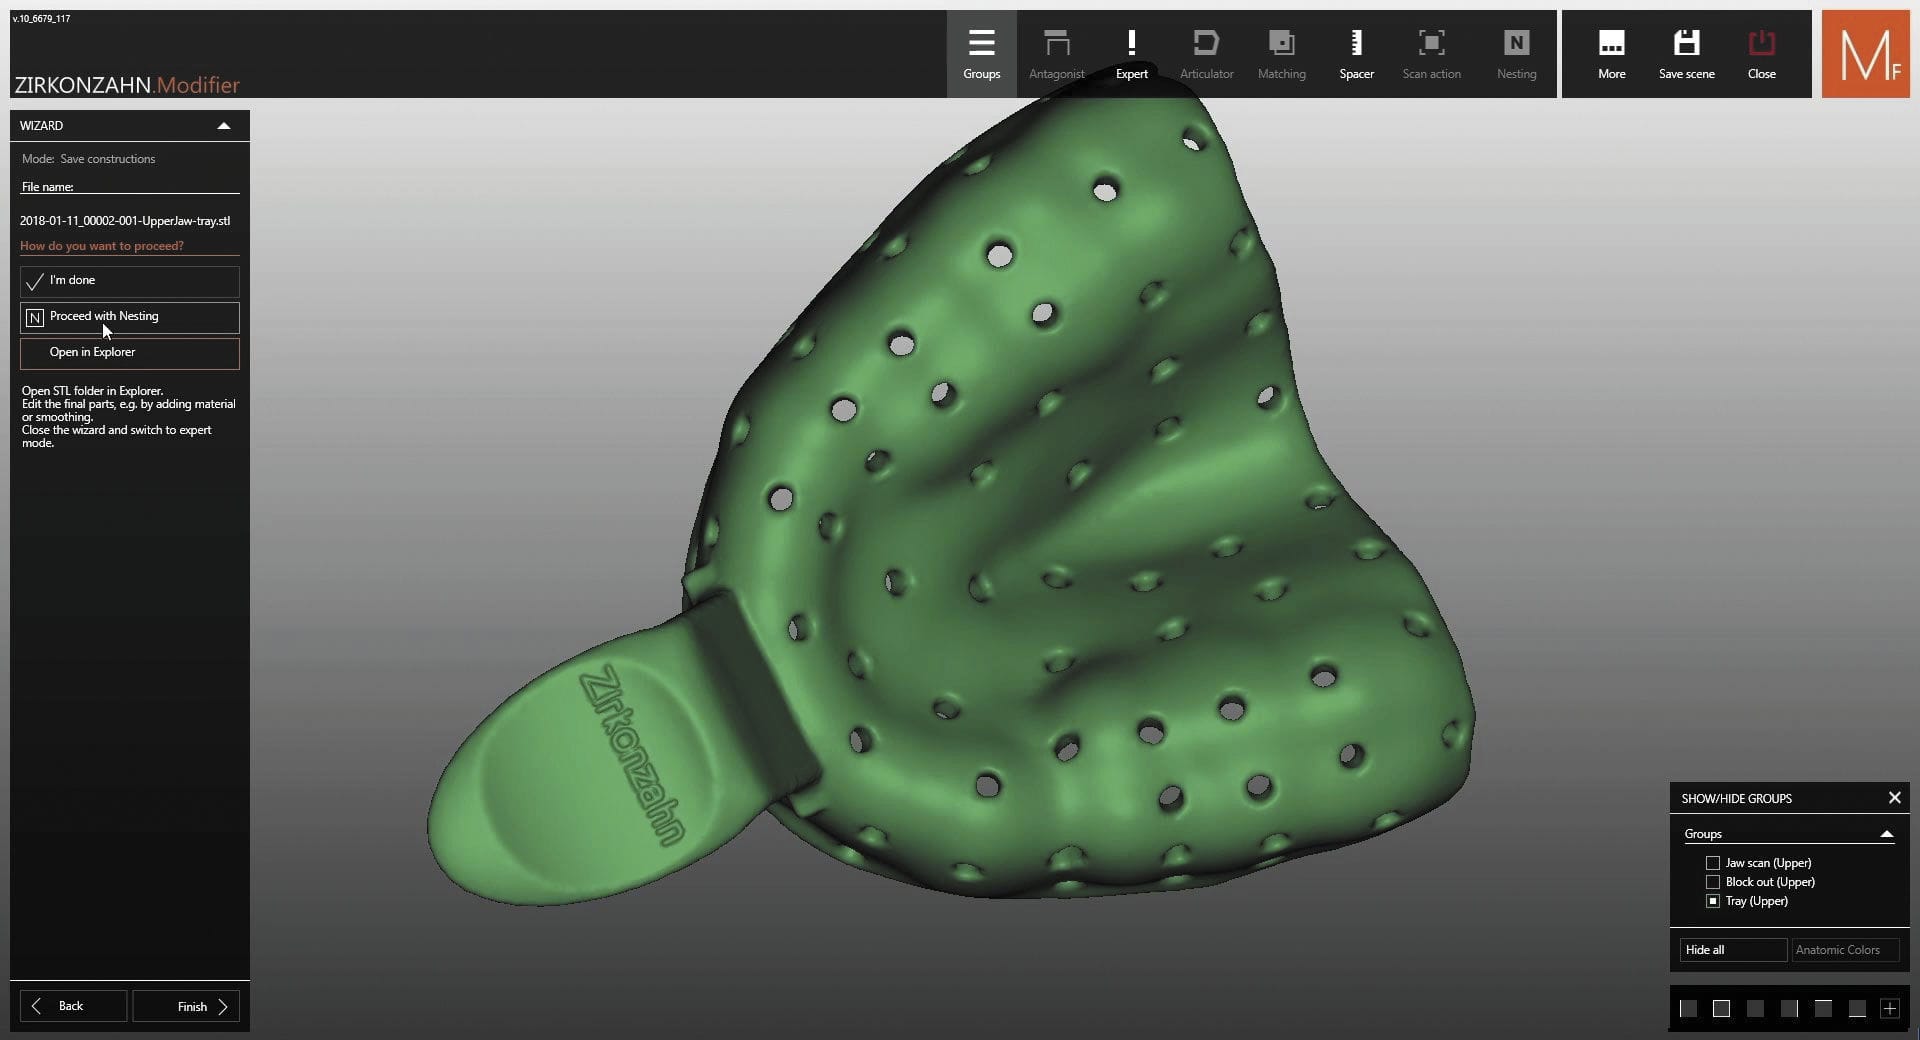This screenshot has height=1040, width=1920.
Task: Click the 'Mode: Save constructions' label
Action: [x=88, y=158]
